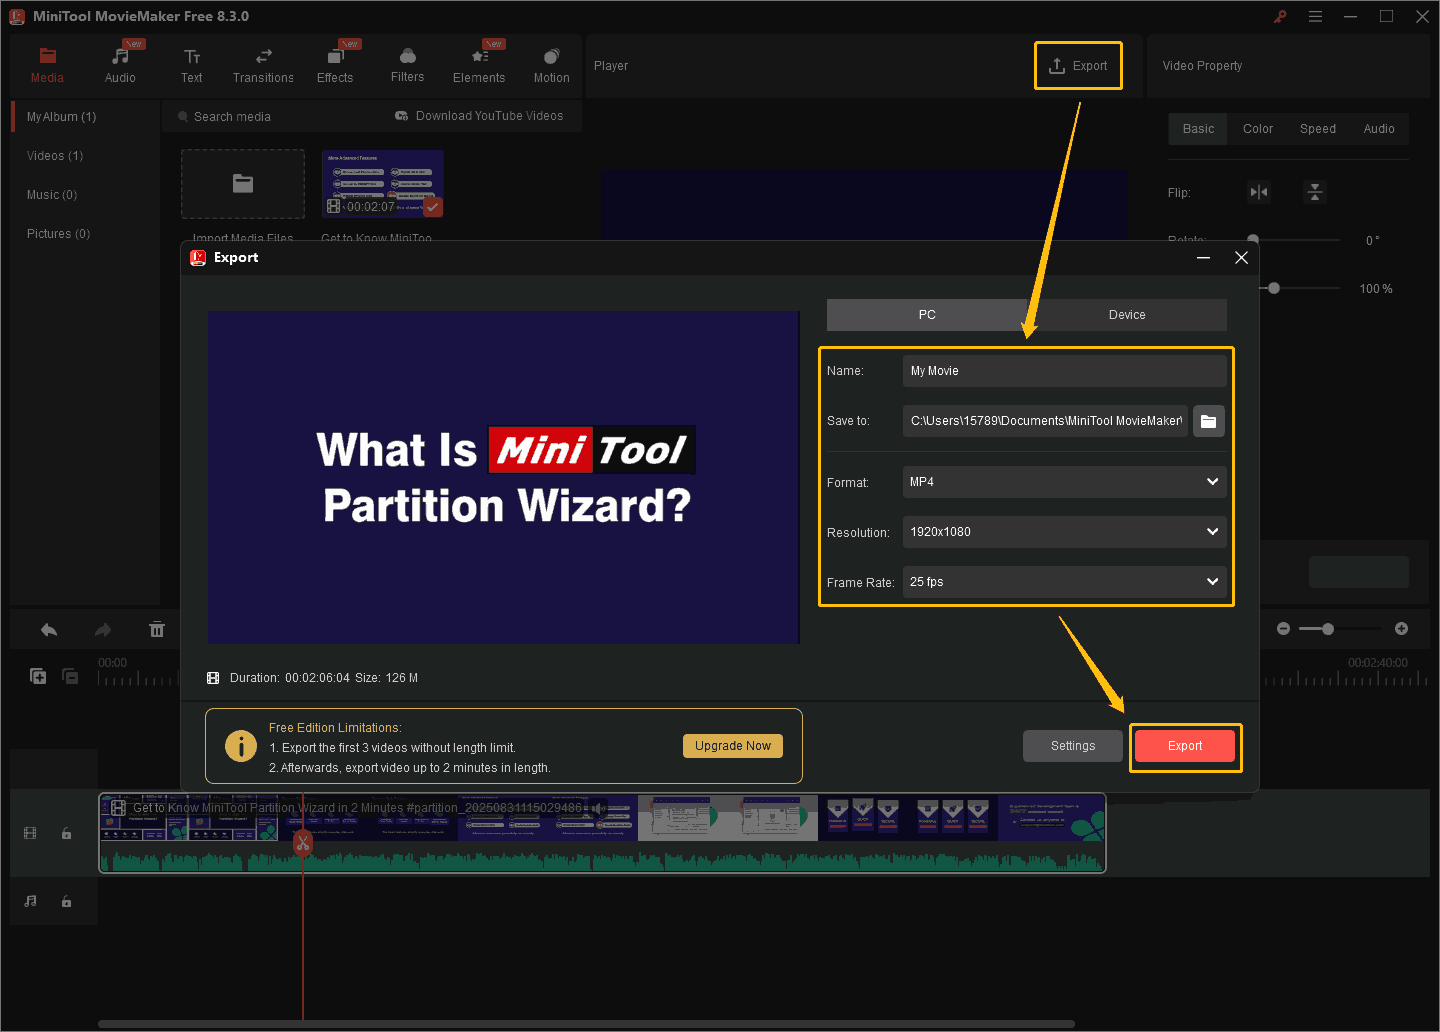
Task: Click the export preview image What Is MiniTool
Action: (503, 477)
